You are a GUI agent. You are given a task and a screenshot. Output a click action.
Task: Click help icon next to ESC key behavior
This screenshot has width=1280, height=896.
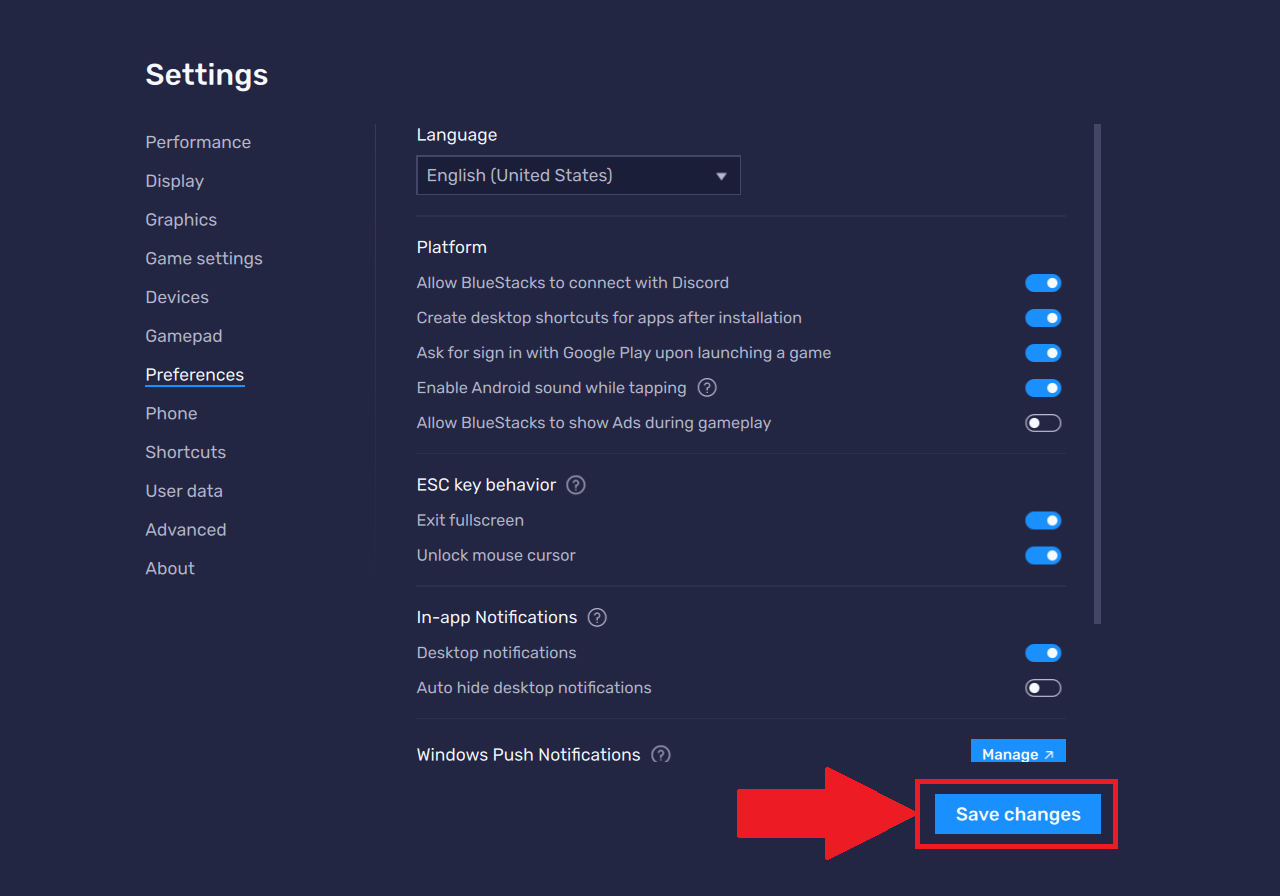pos(575,485)
